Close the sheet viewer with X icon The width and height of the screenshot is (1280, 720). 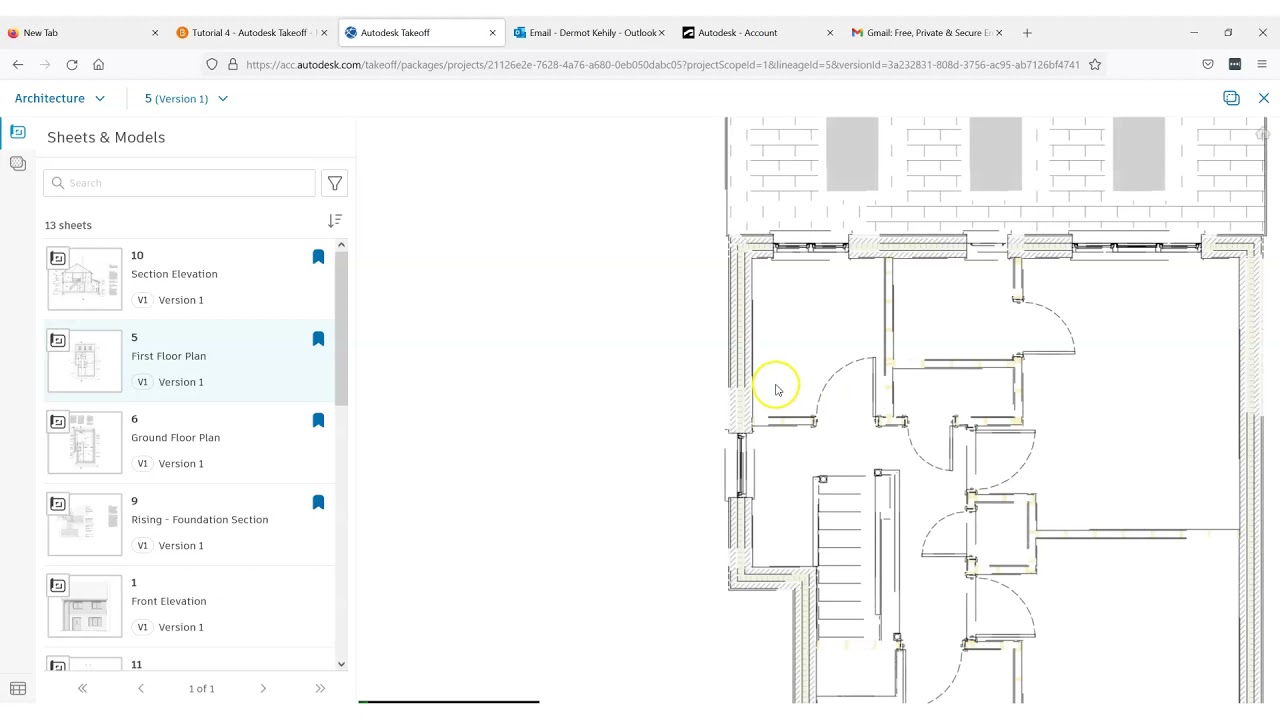coord(1264,98)
